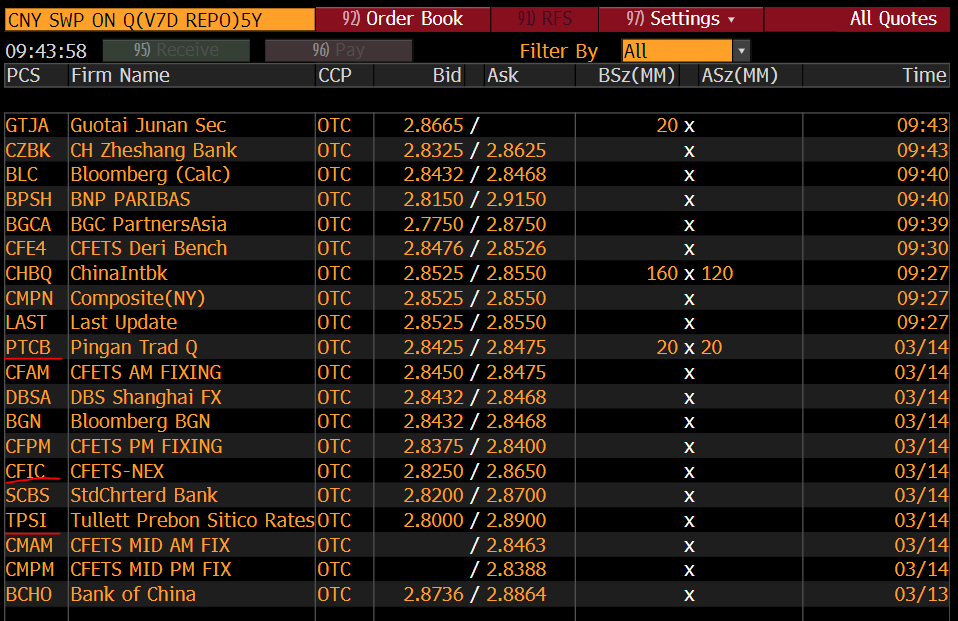Image resolution: width=958 pixels, height=621 pixels.
Task: Click CH Zheshang Bank firm name
Action: pos(154,150)
